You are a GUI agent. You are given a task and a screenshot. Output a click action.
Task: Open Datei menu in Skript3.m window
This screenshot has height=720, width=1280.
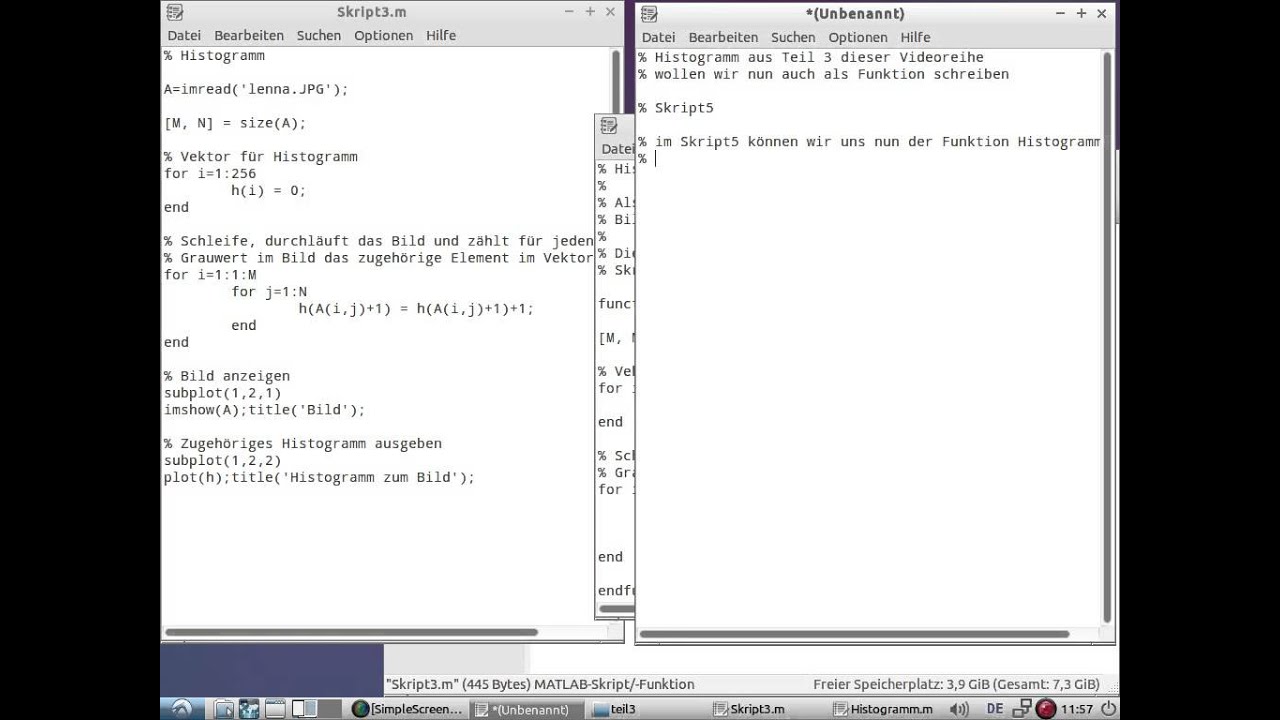pyautogui.click(x=184, y=35)
